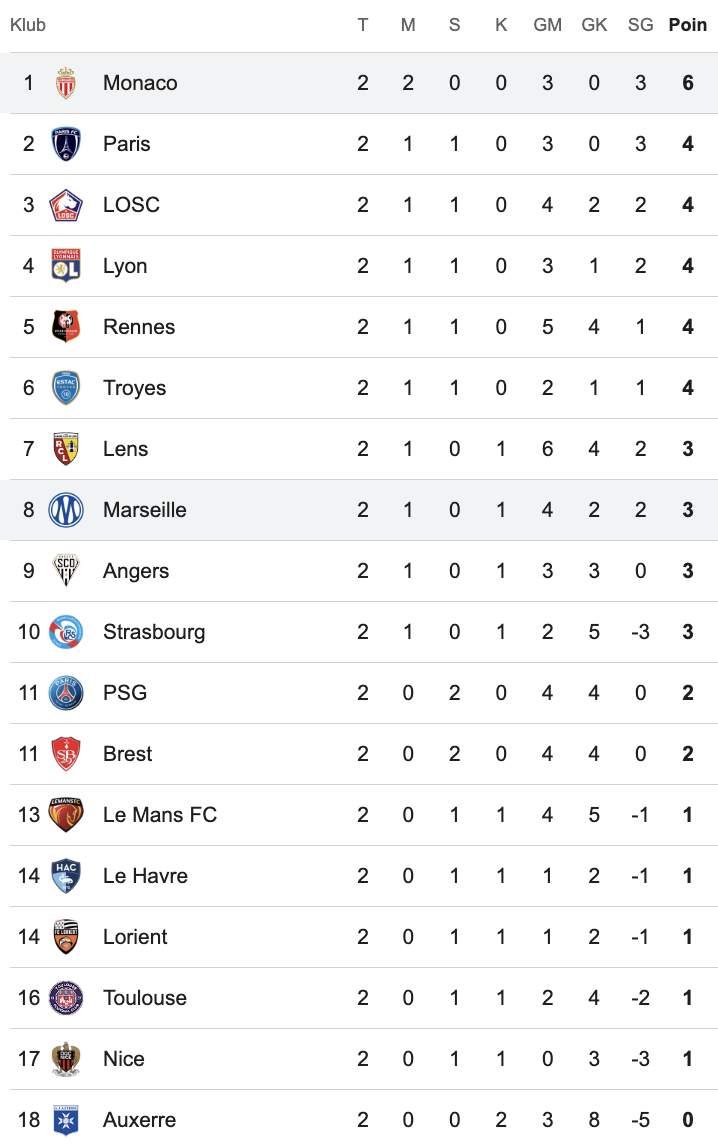Open the Lens team name

tap(125, 449)
